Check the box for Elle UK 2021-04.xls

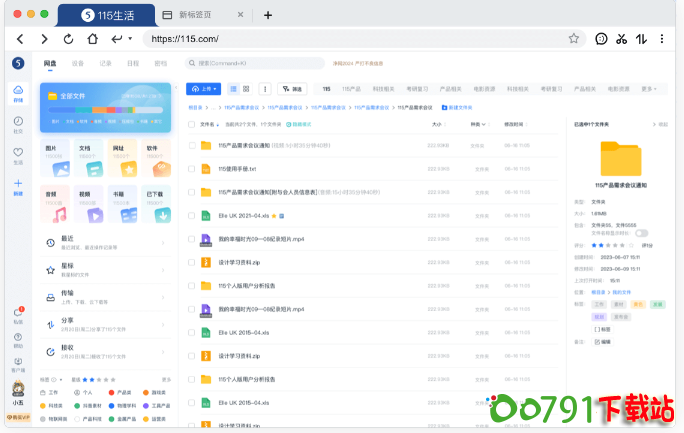click(192, 215)
